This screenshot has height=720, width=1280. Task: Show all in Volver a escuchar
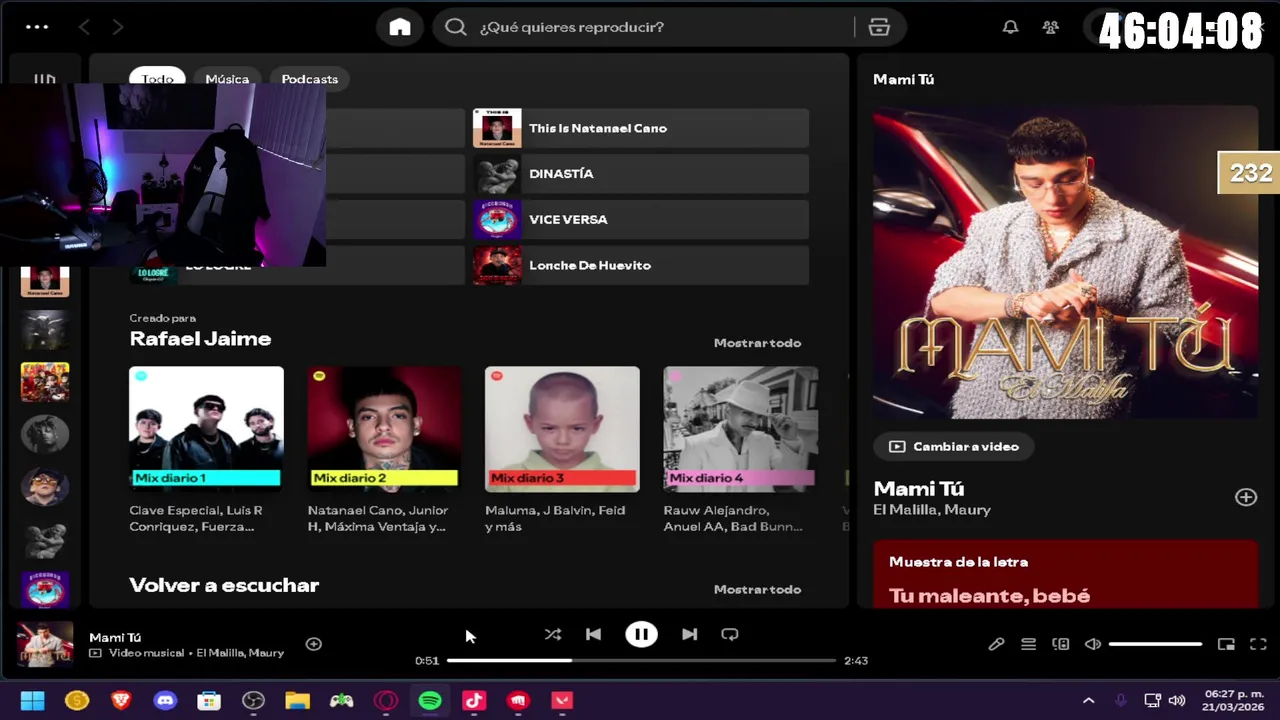pyautogui.click(x=757, y=589)
